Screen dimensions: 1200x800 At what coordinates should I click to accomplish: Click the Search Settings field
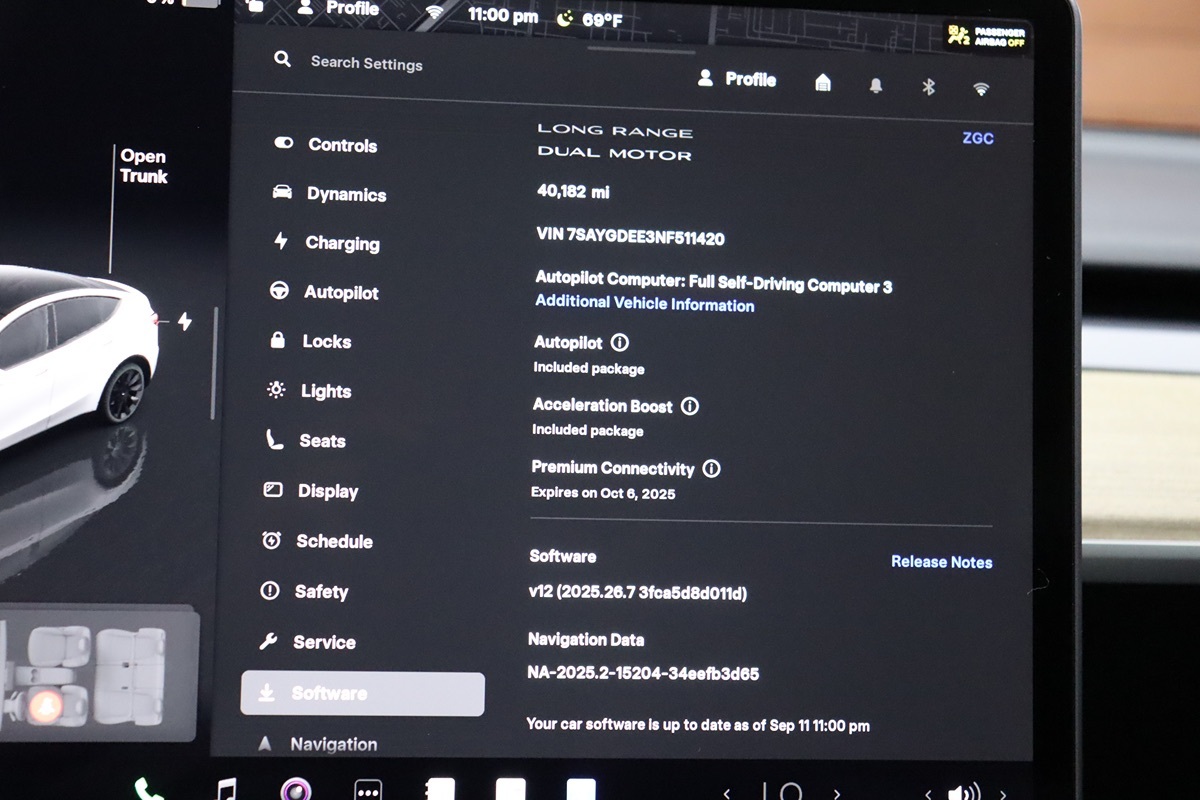coord(366,63)
